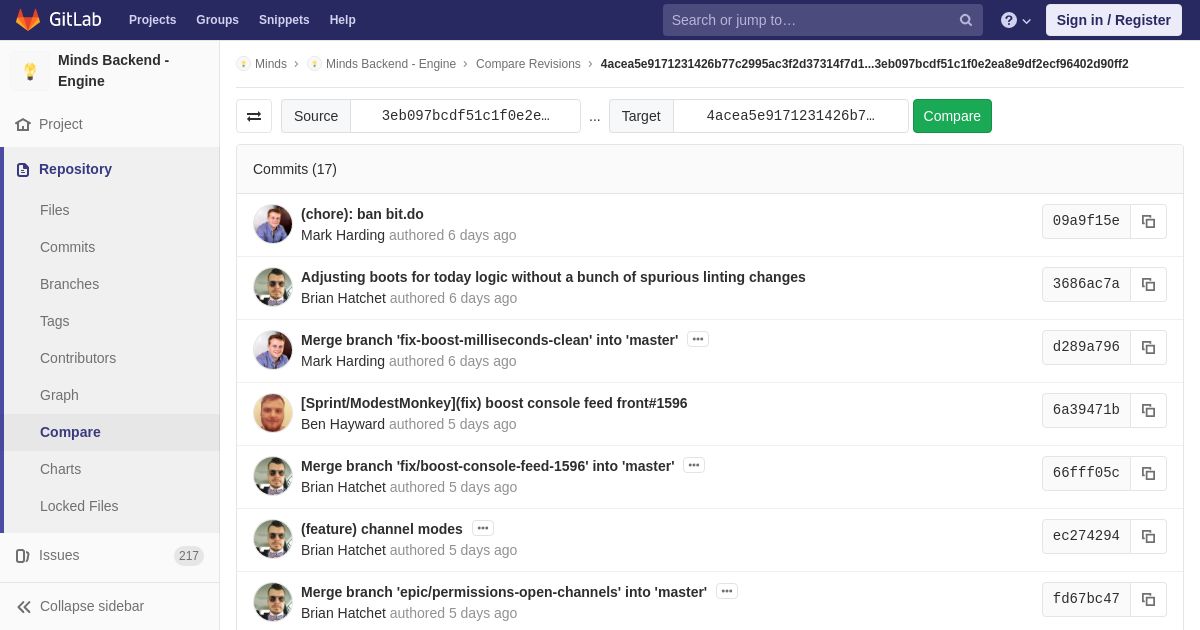The width and height of the screenshot is (1200, 630).
Task: Go to Branches in sidebar
Action: click(x=69, y=284)
